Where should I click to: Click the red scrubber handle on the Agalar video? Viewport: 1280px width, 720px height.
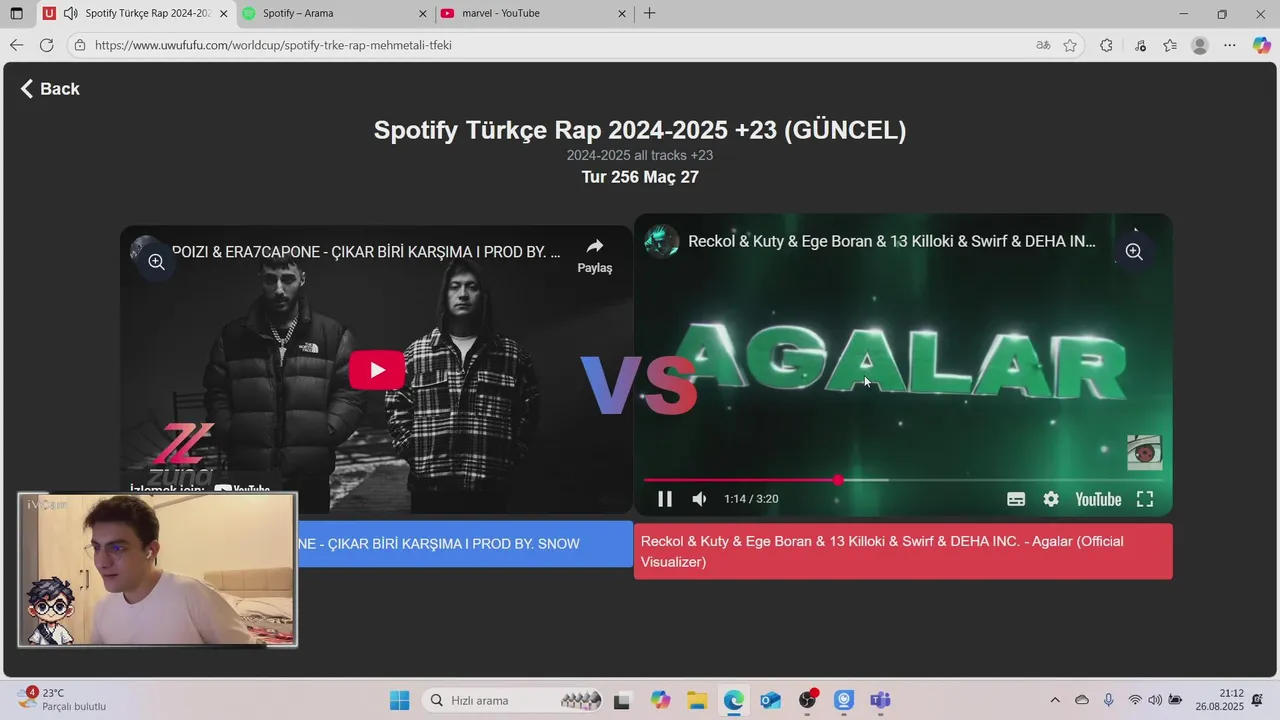838,480
